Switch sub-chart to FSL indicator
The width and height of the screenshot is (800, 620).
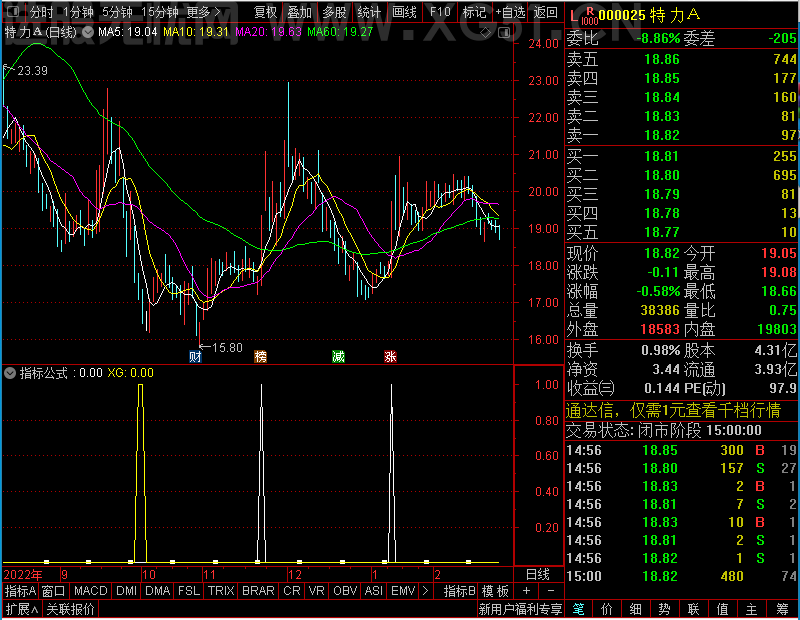click(x=189, y=591)
